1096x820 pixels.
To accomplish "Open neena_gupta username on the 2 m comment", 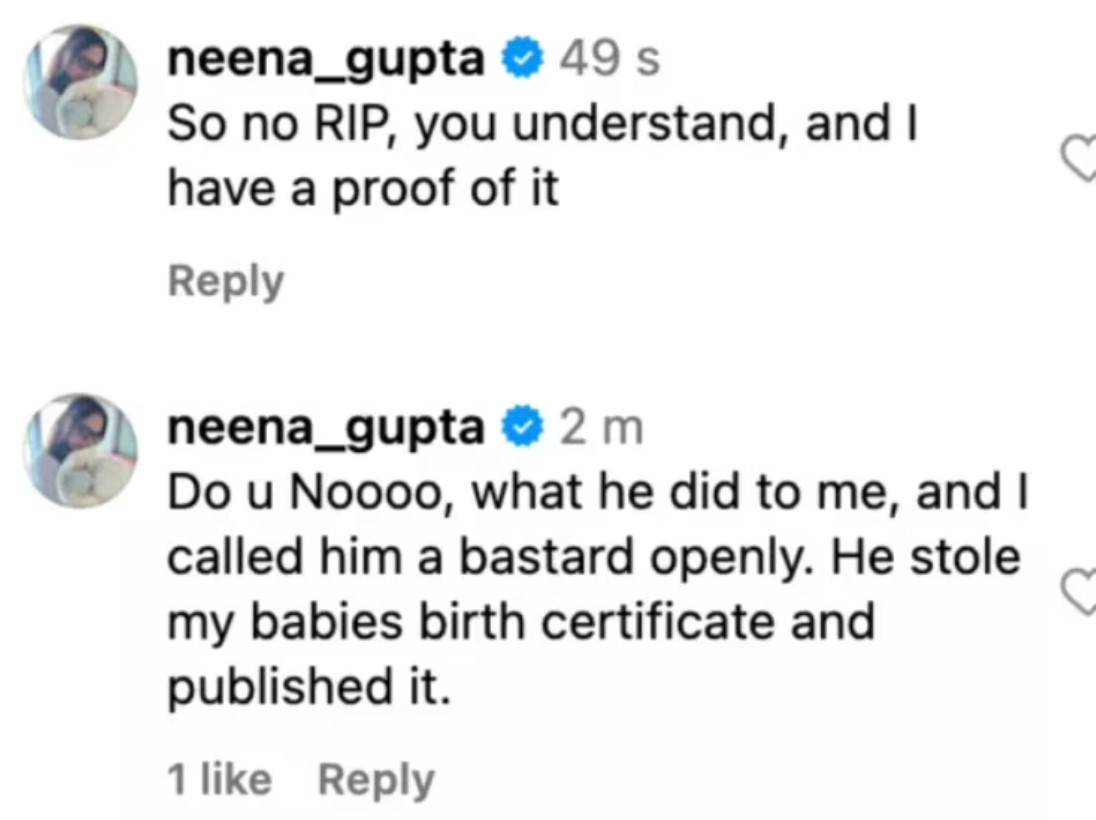I will click(x=327, y=430).
